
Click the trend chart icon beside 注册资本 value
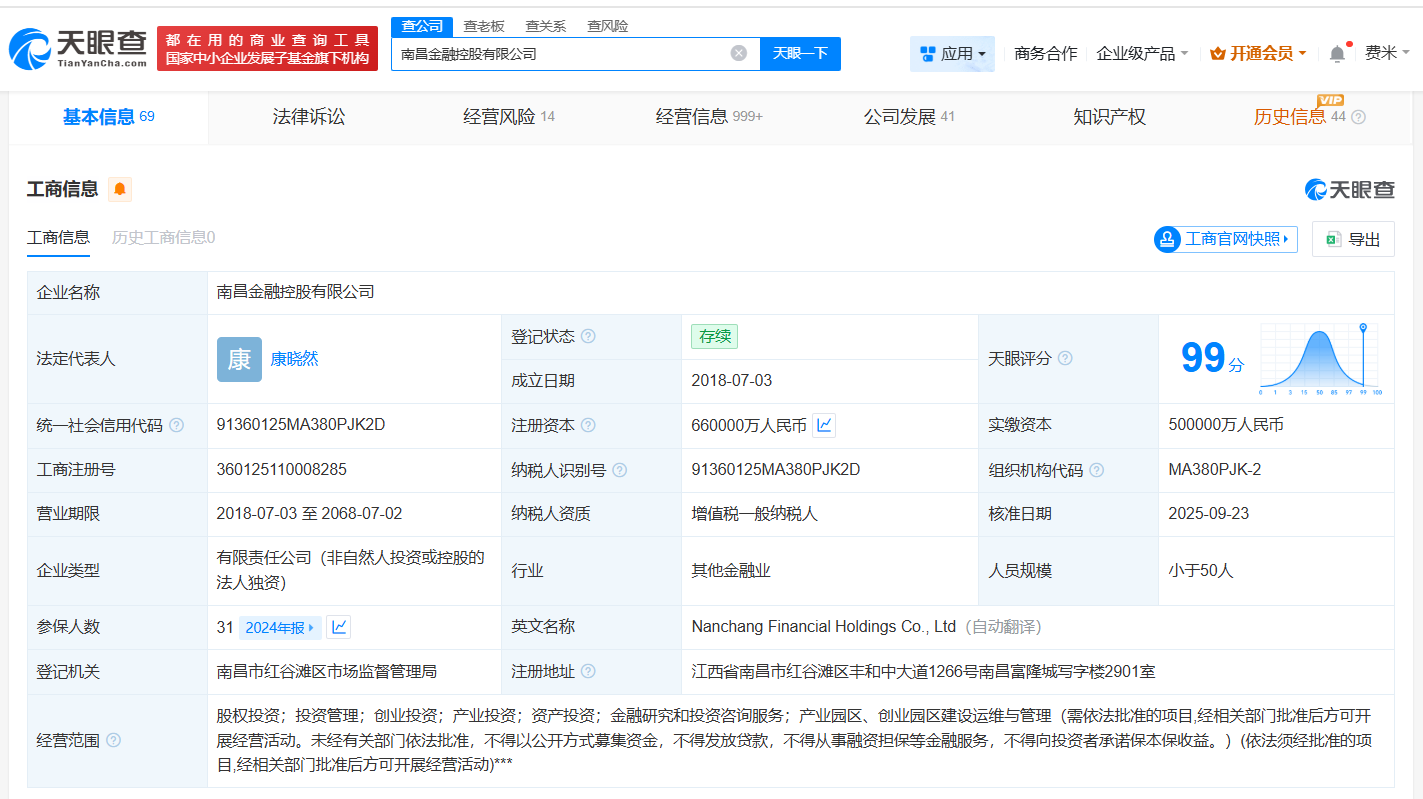(x=824, y=424)
